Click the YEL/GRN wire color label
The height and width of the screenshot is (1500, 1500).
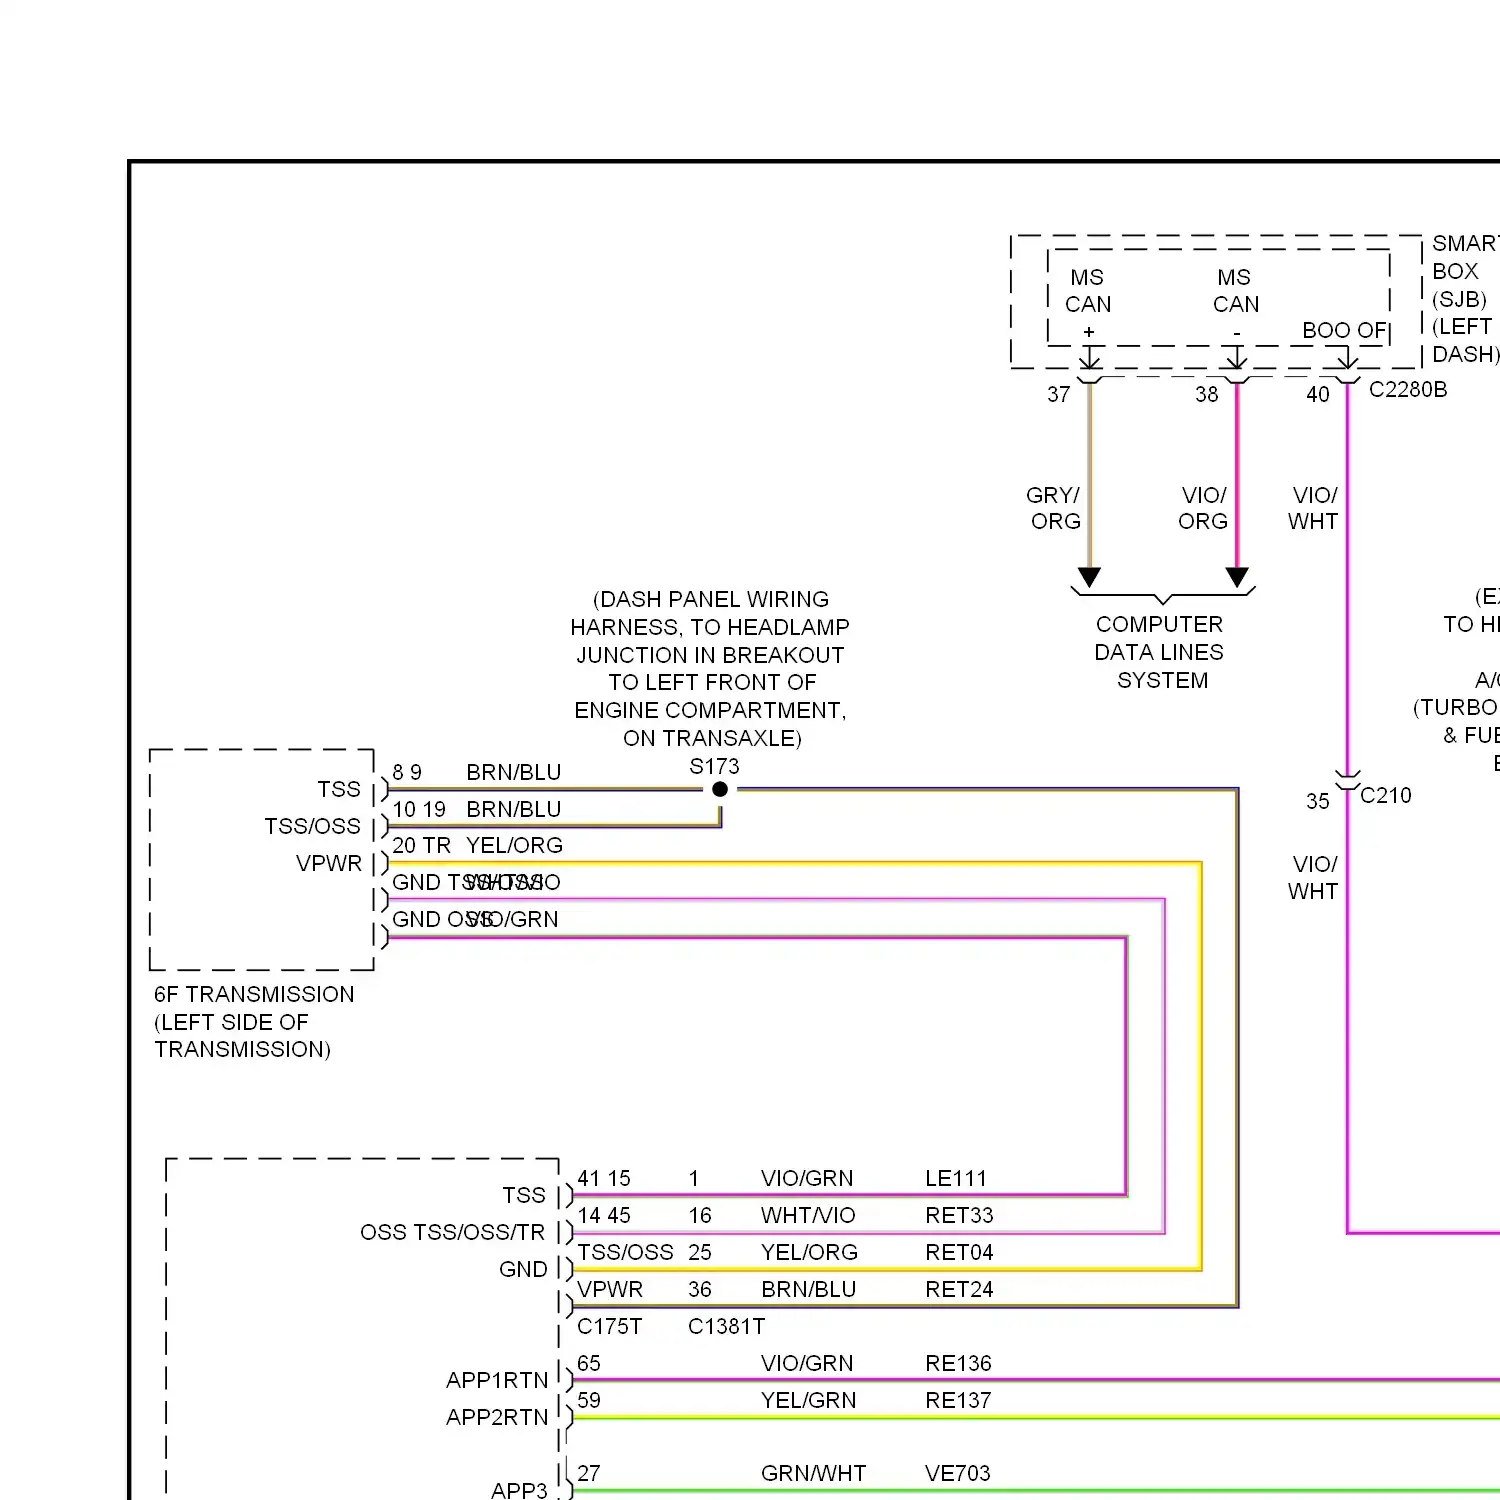tap(808, 1400)
